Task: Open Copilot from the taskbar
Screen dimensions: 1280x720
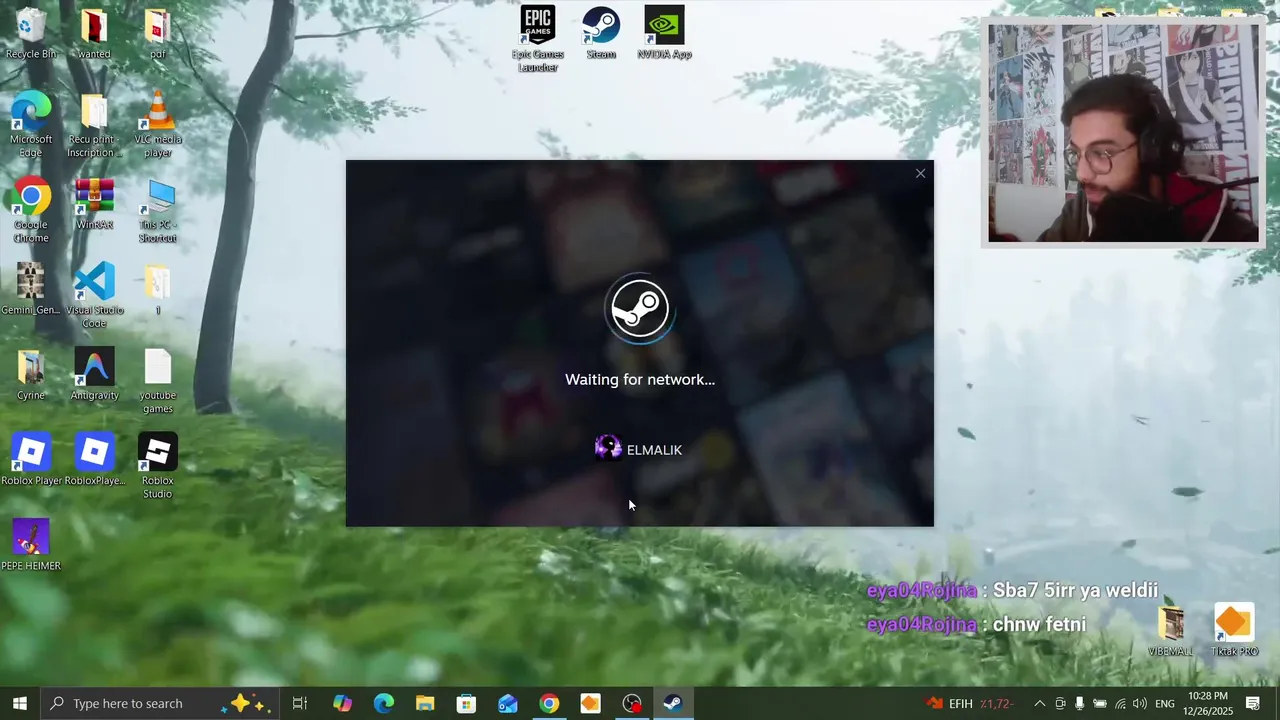Action: (342, 703)
